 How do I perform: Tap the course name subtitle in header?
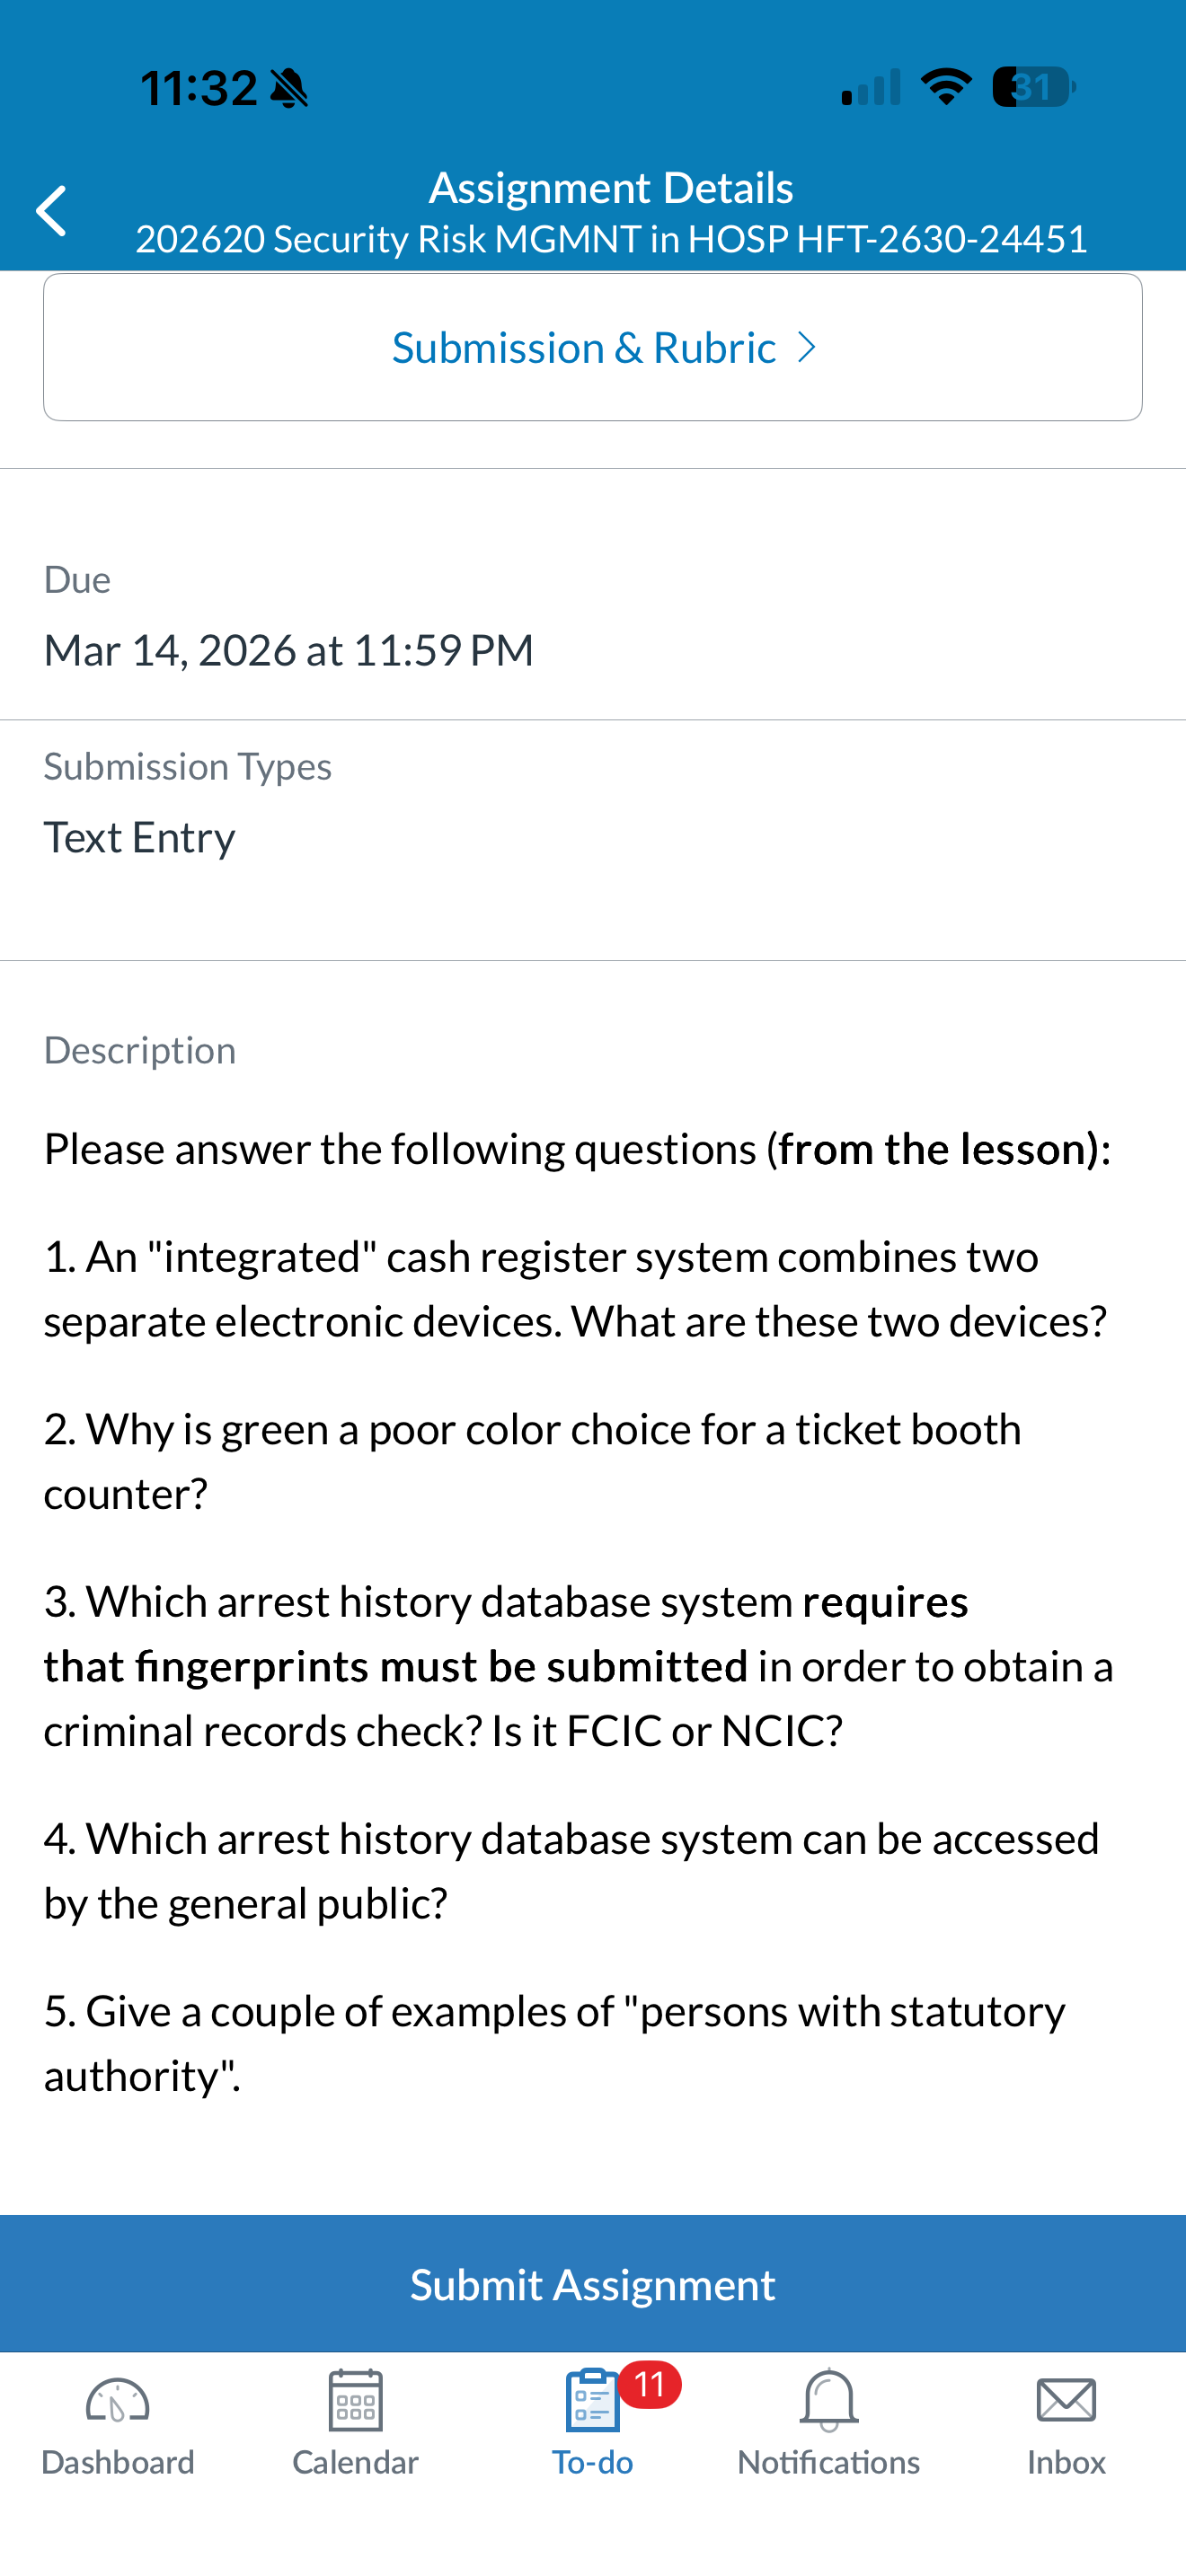(x=611, y=239)
